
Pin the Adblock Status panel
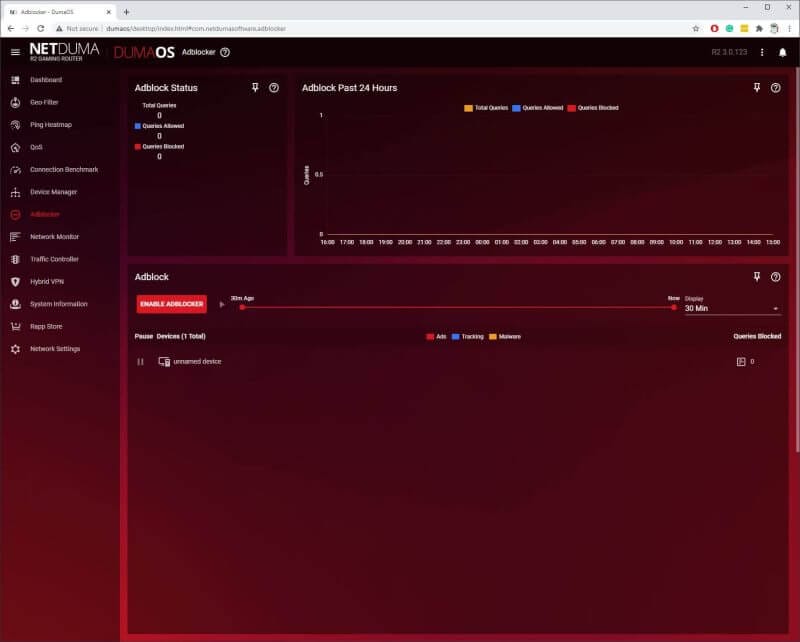(x=257, y=88)
